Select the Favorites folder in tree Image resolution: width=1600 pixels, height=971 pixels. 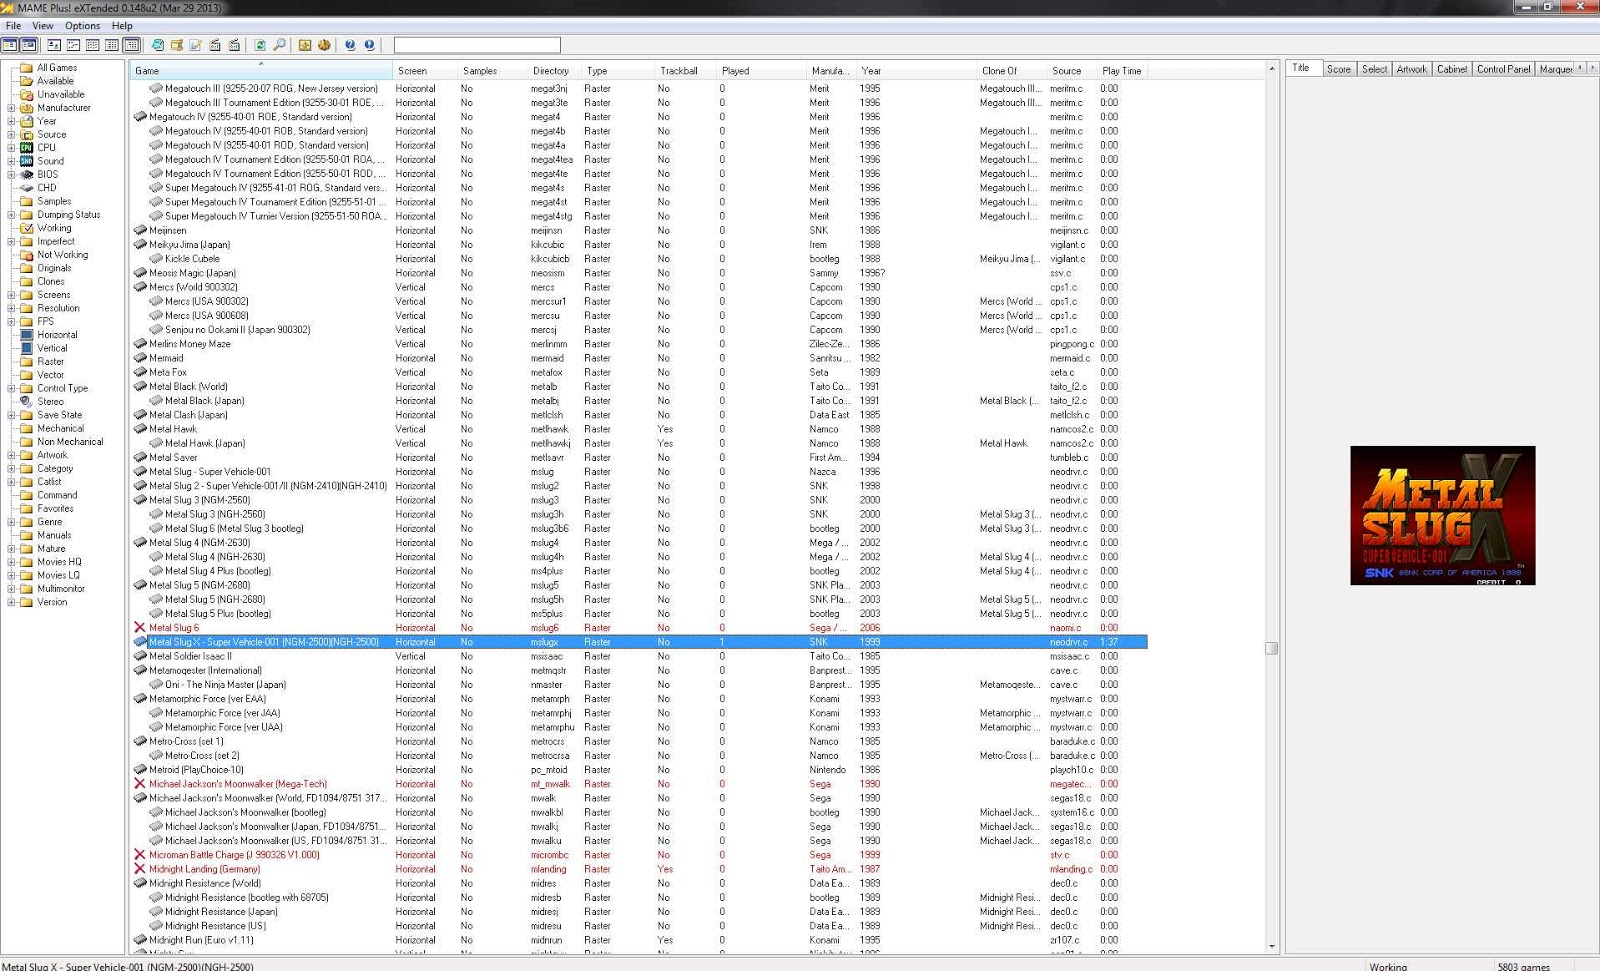pyautogui.click(x=57, y=508)
